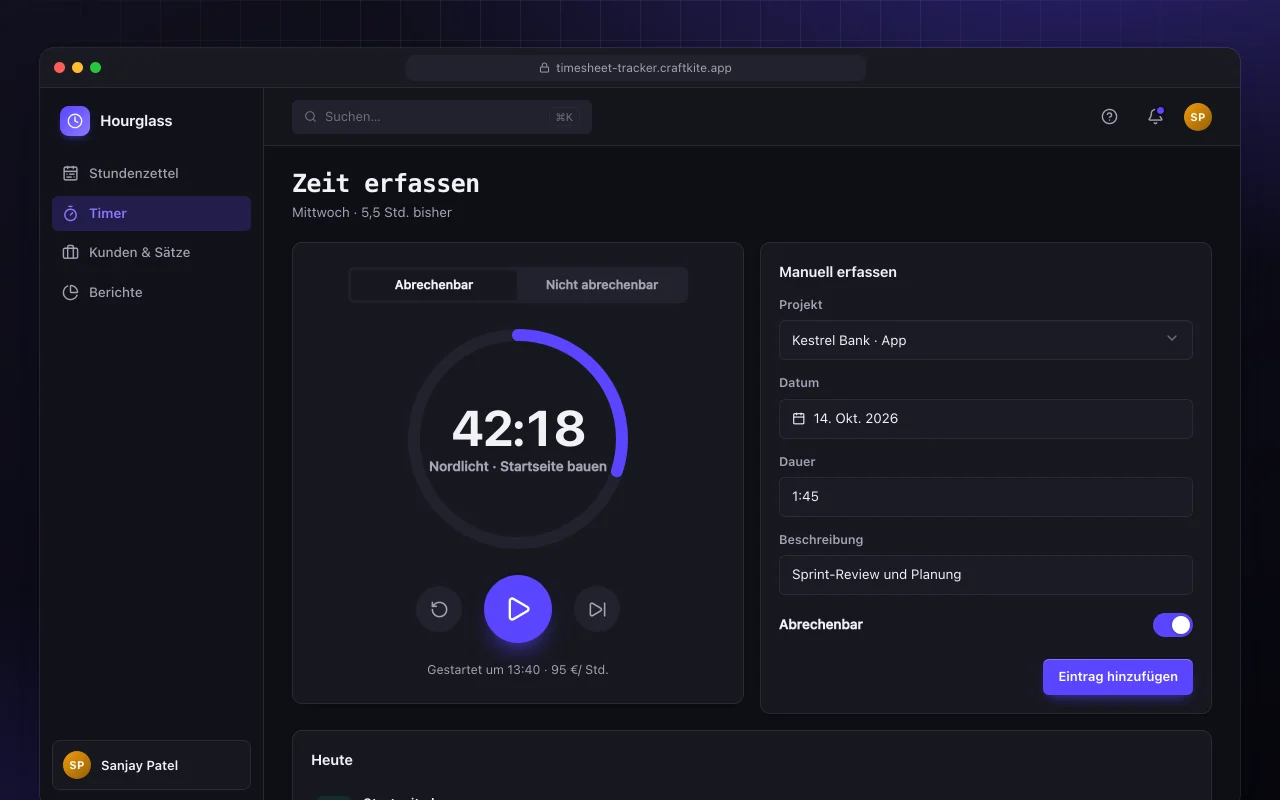
Task: Click Gestartet um 13:40 · 95 €/ Std. text
Action: (518, 670)
